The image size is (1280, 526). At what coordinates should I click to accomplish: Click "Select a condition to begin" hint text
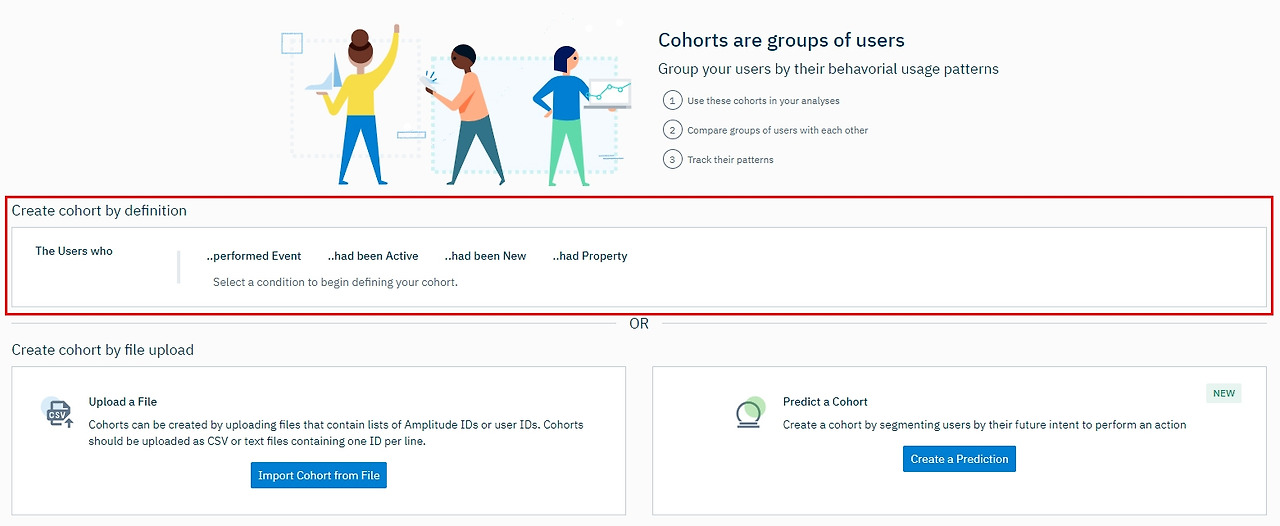pos(335,282)
